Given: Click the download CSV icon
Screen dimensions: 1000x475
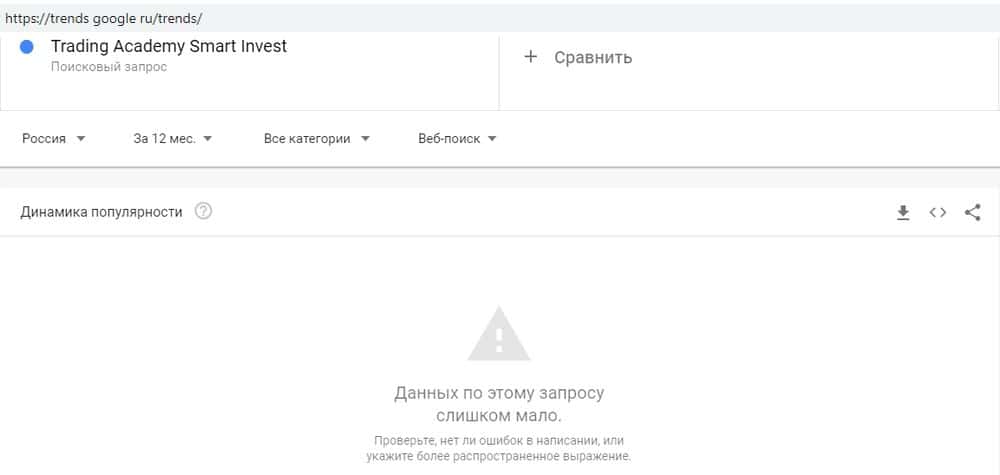Looking at the screenshot, I should (903, 212).
